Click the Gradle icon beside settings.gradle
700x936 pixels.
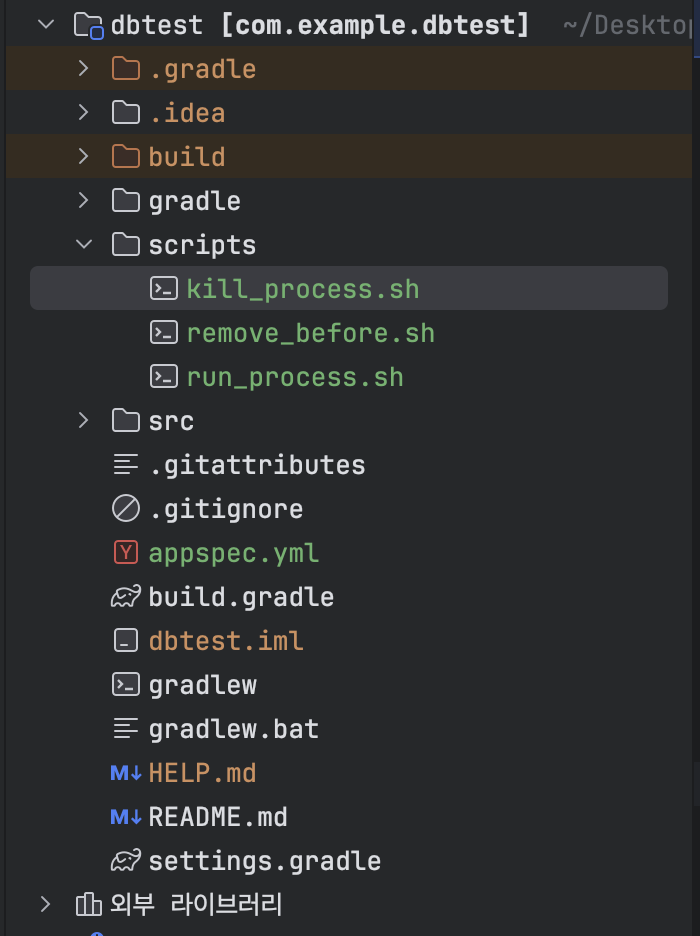[126, 861]
